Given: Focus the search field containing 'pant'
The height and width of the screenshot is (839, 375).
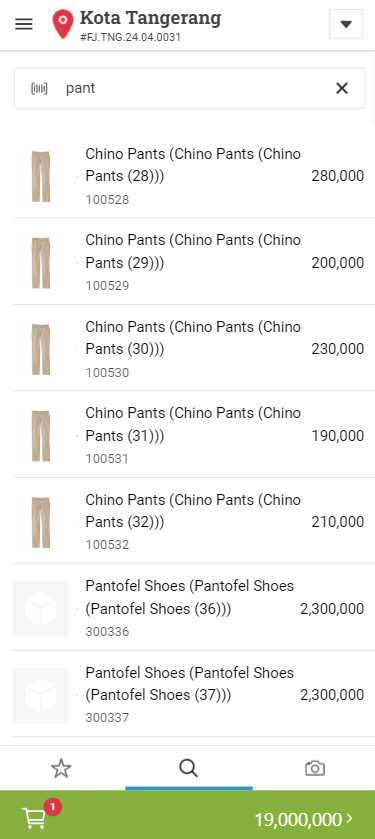Looking at the screenshot, I should point(189,88).
